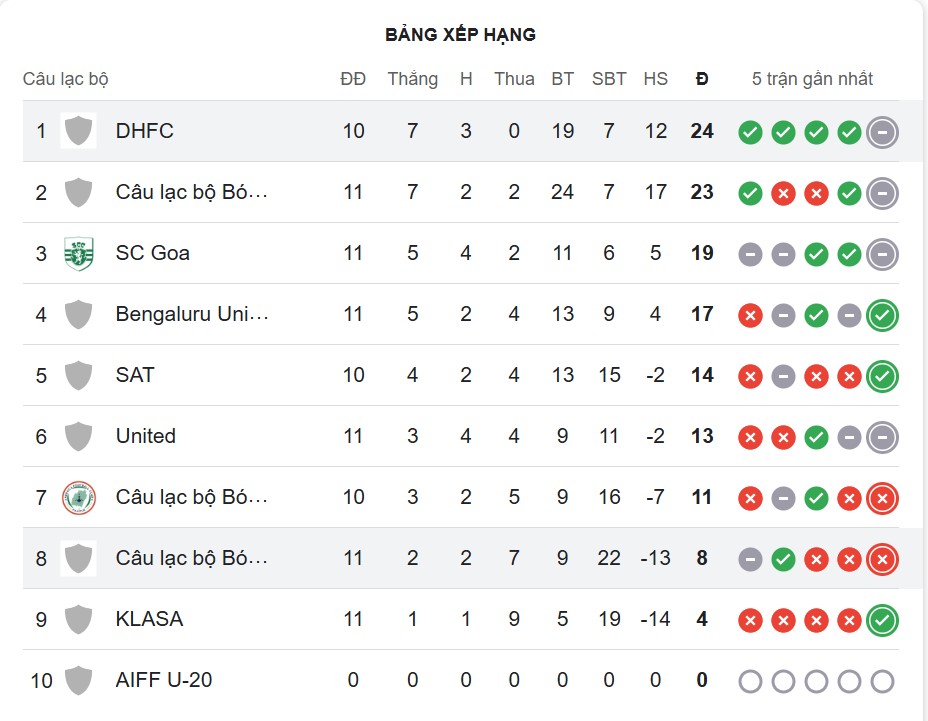
Task: Click DHFC's latest draw result icon
Action: [882, 131]
